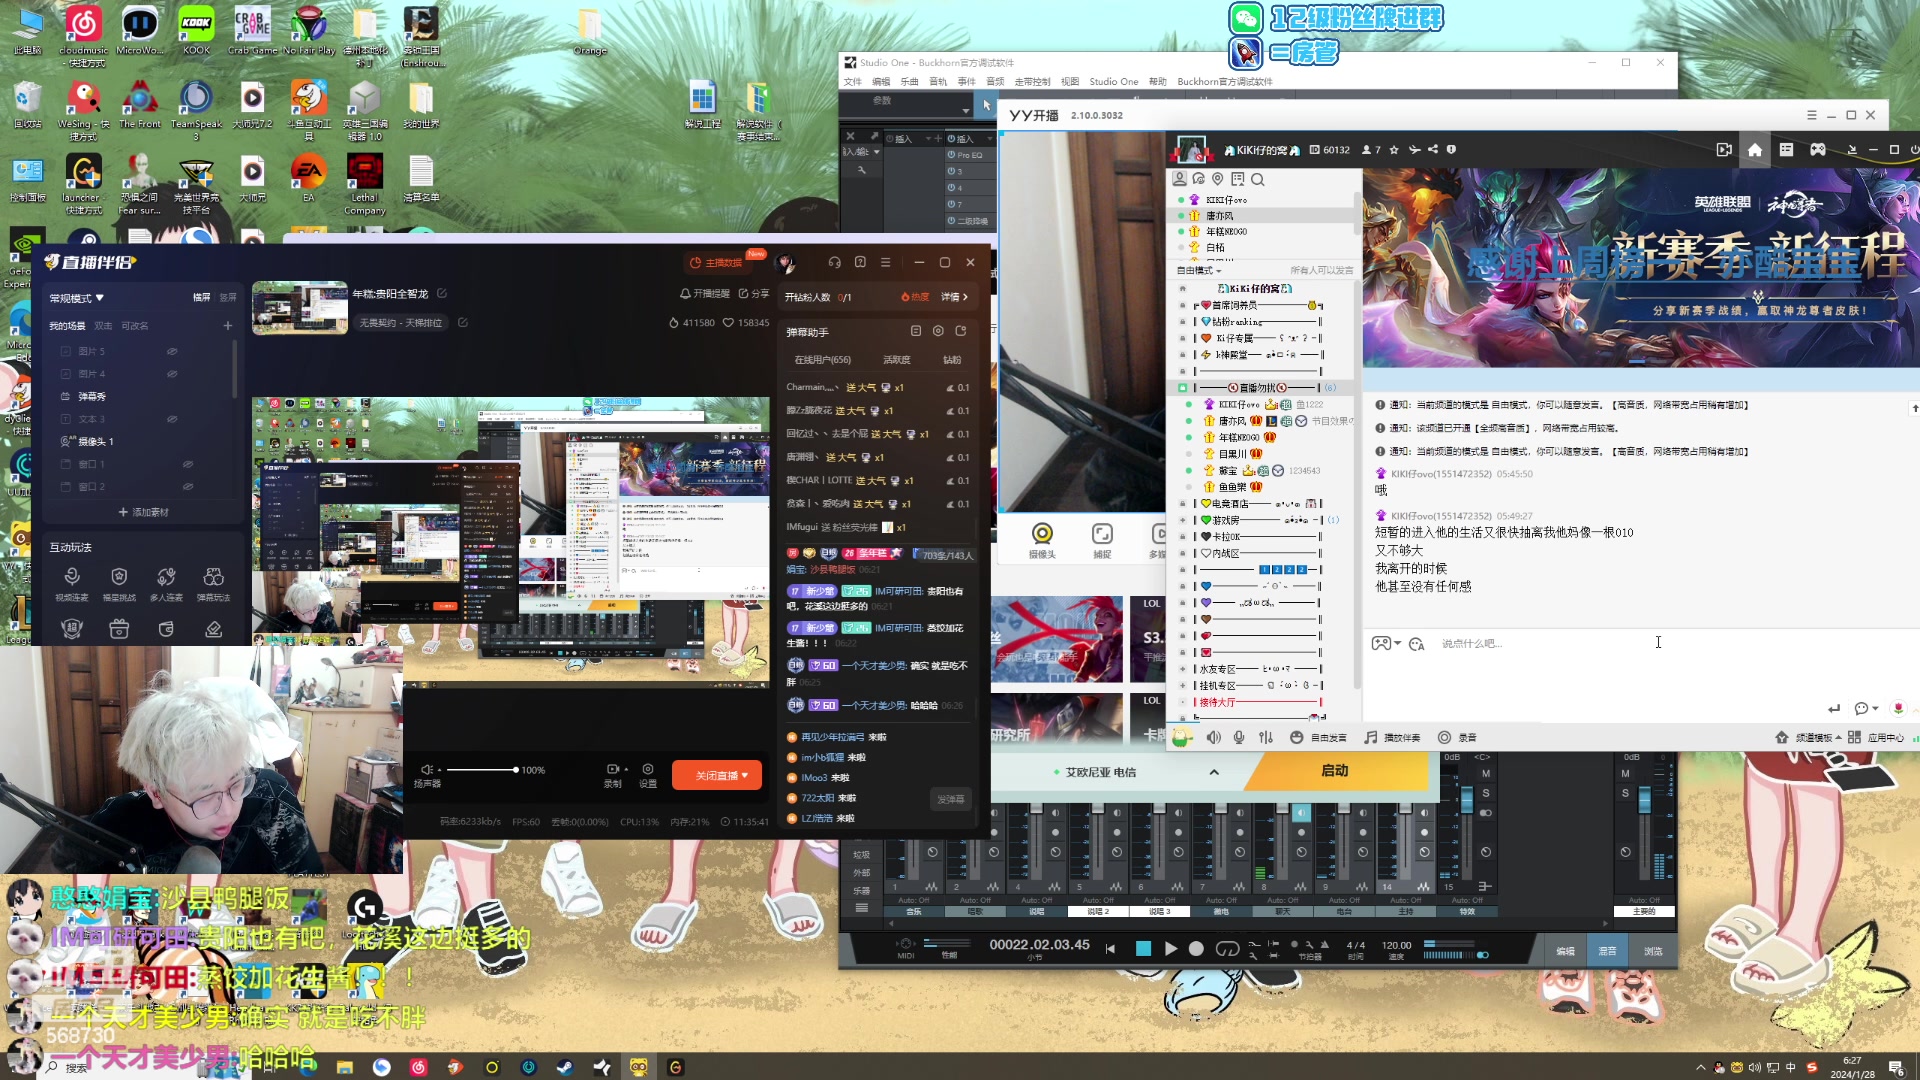This screenshot has width=1920, height=1080.
Task: Expand the 游戏房 channel tree node
Action: pyautogui.click(x=1182, y=520)
